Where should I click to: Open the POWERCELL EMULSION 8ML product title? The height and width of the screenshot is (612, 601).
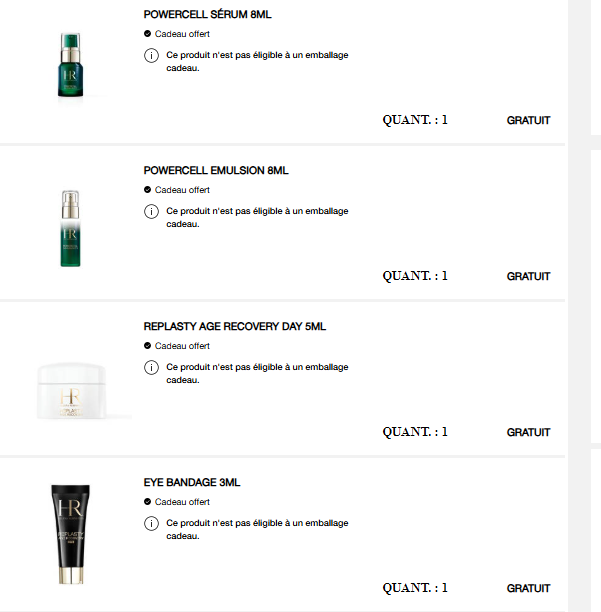point(216,171)
